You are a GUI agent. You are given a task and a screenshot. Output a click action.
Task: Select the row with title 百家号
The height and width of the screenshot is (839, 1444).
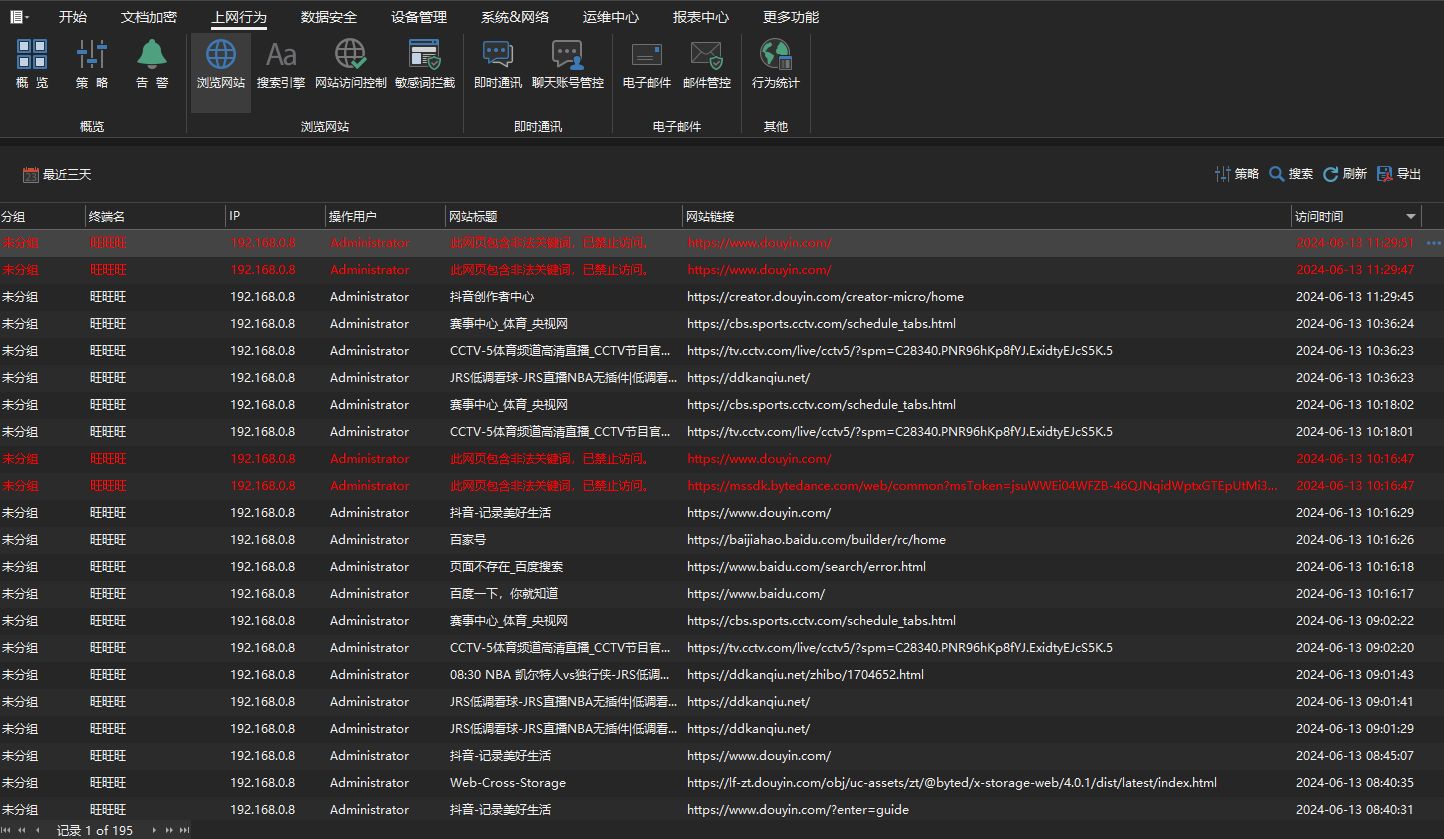click(722, 540)
